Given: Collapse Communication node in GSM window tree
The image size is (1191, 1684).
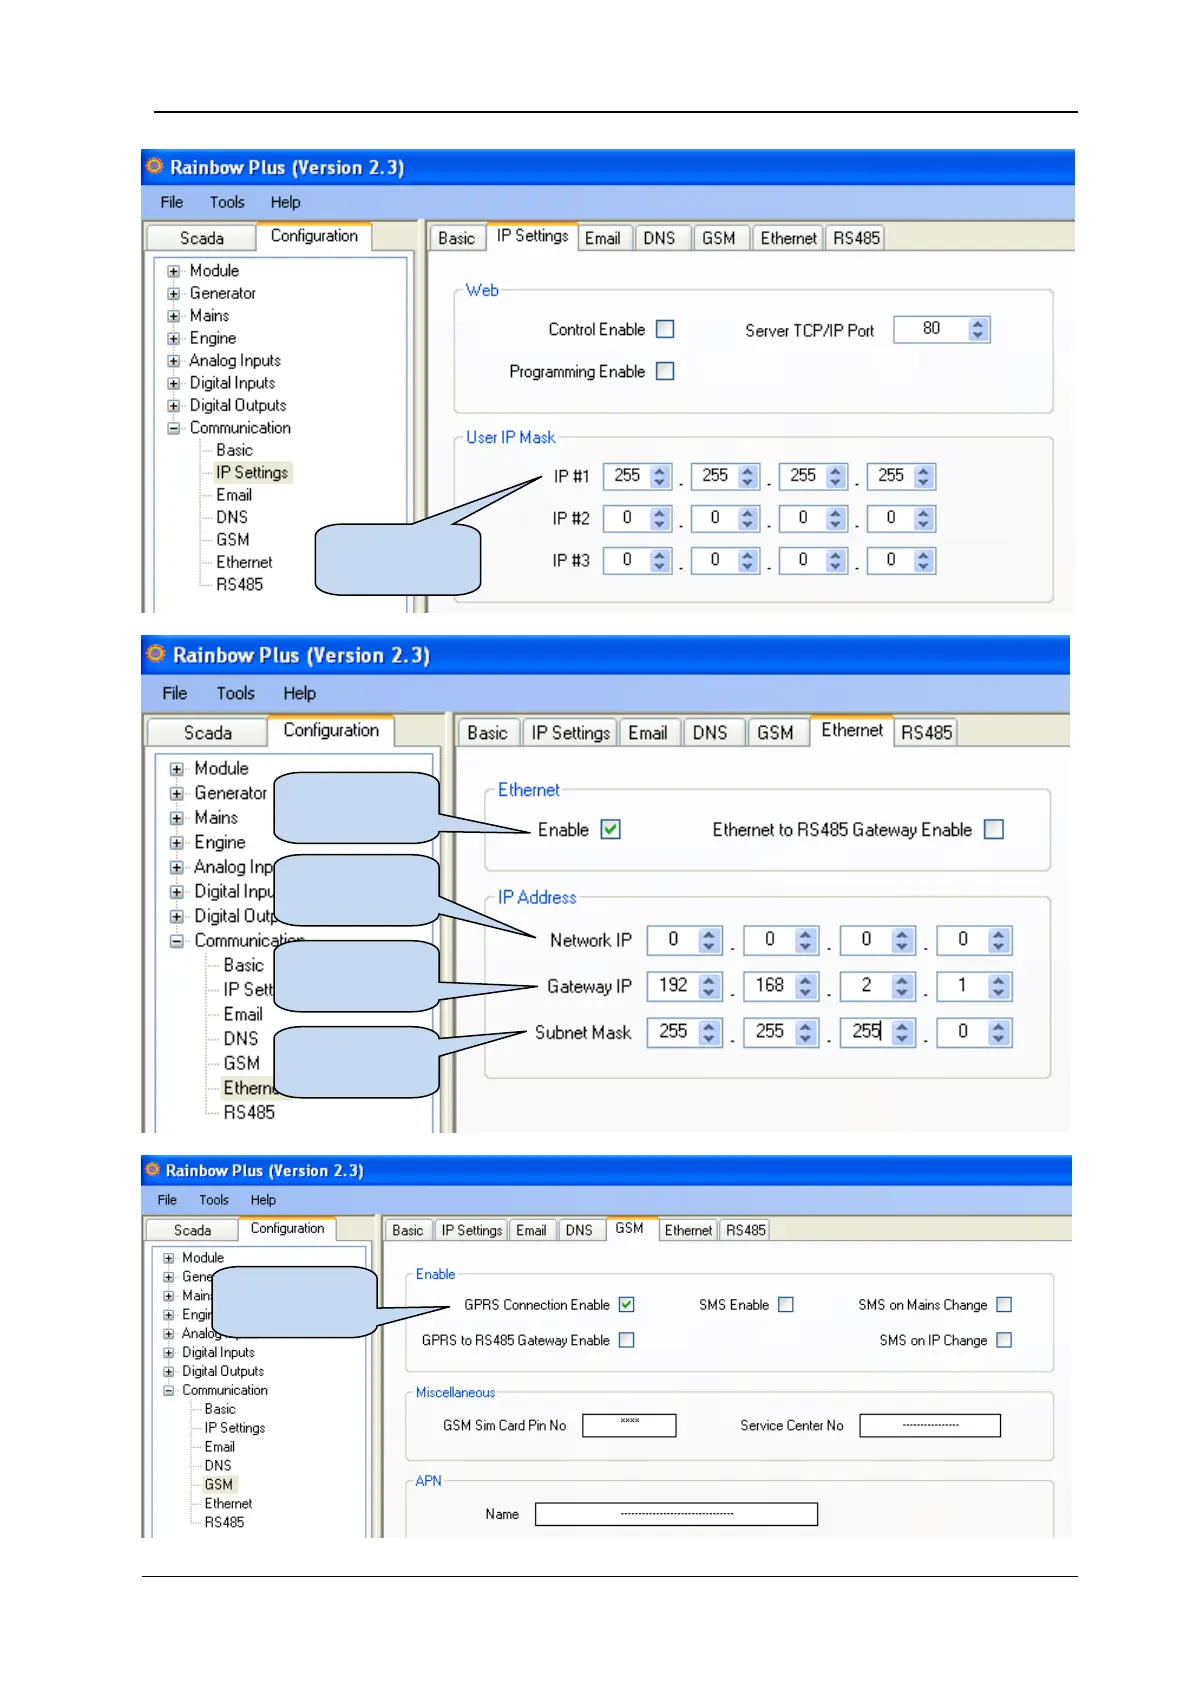Looking at the screenshot, I should [x=169, y=1391].
